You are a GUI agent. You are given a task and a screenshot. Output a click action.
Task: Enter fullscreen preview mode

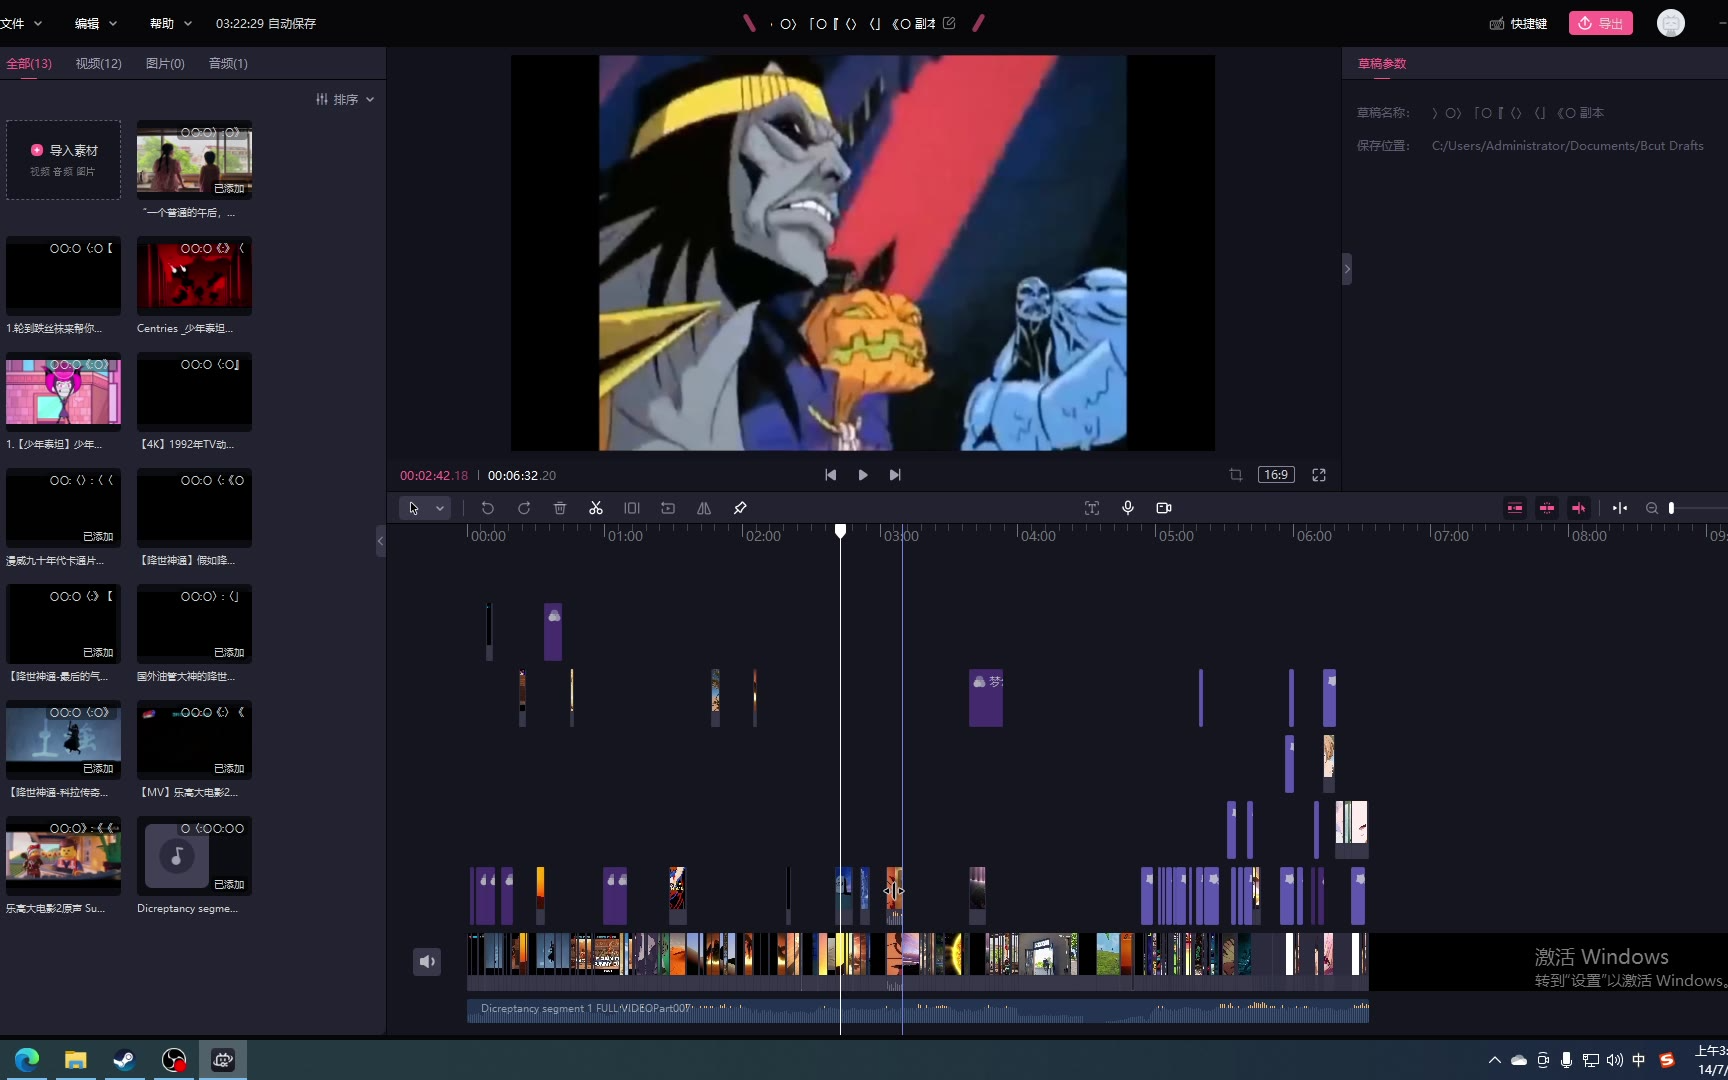tap(1319, 475)
